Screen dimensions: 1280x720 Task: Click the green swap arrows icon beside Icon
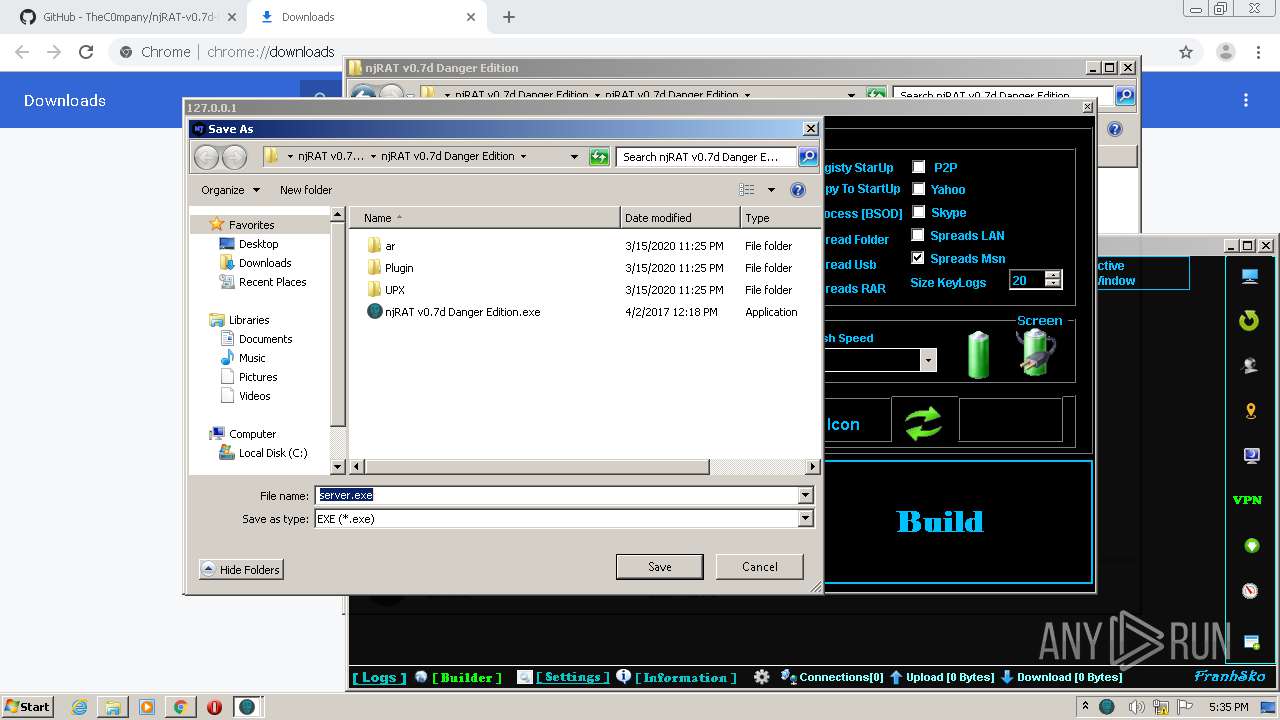pyautogui.click(x=924, y=422)
